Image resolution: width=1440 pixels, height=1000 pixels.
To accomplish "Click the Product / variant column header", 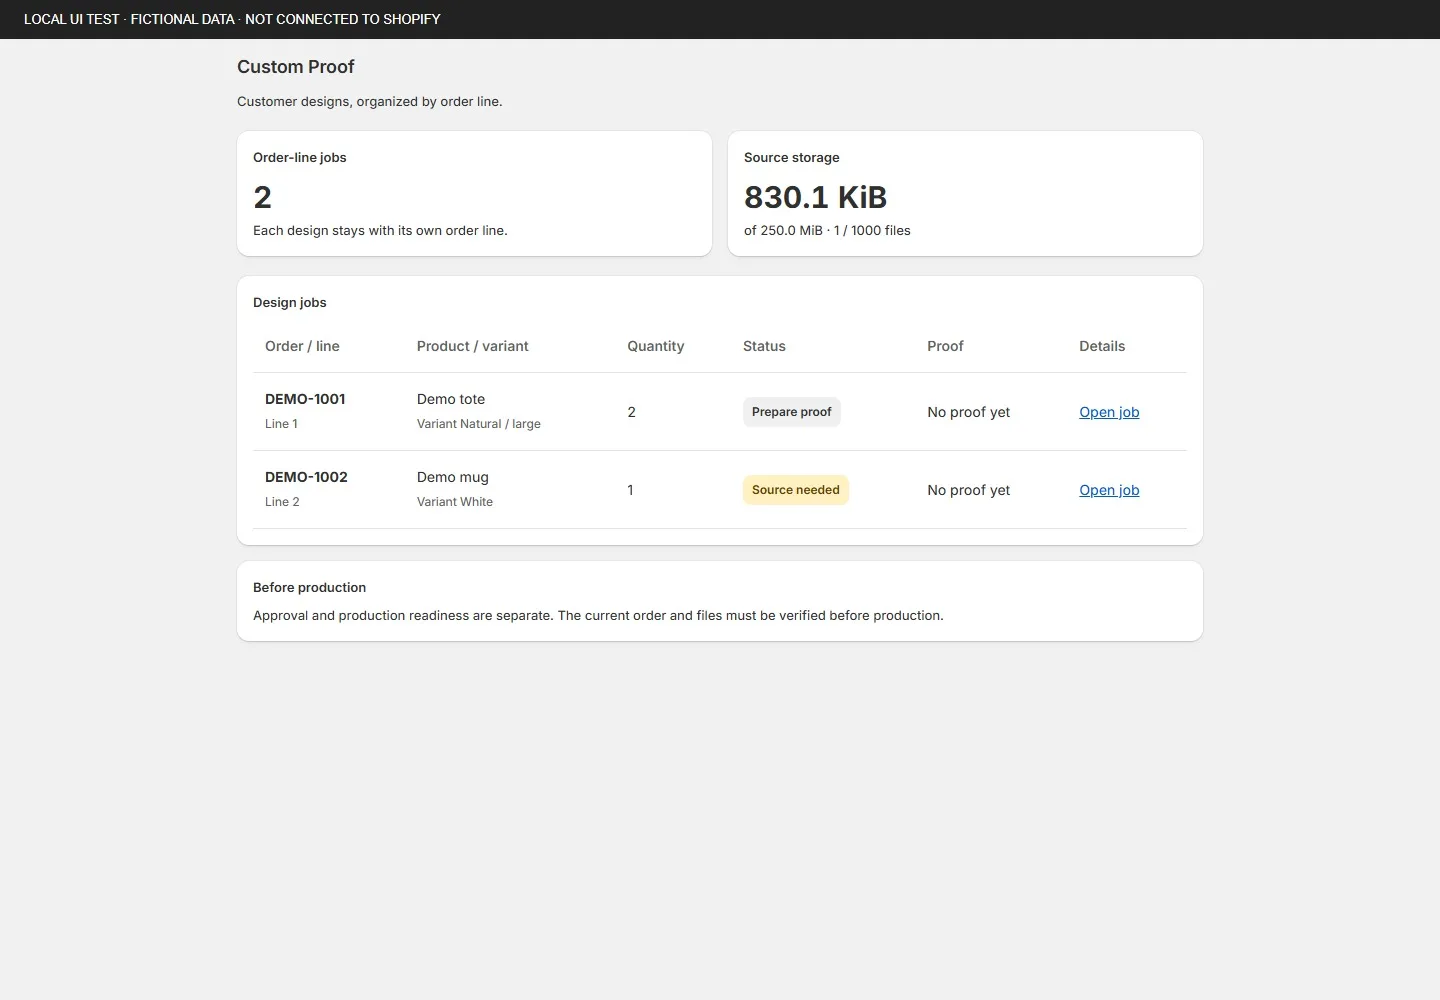I will (x=473, y=346).
